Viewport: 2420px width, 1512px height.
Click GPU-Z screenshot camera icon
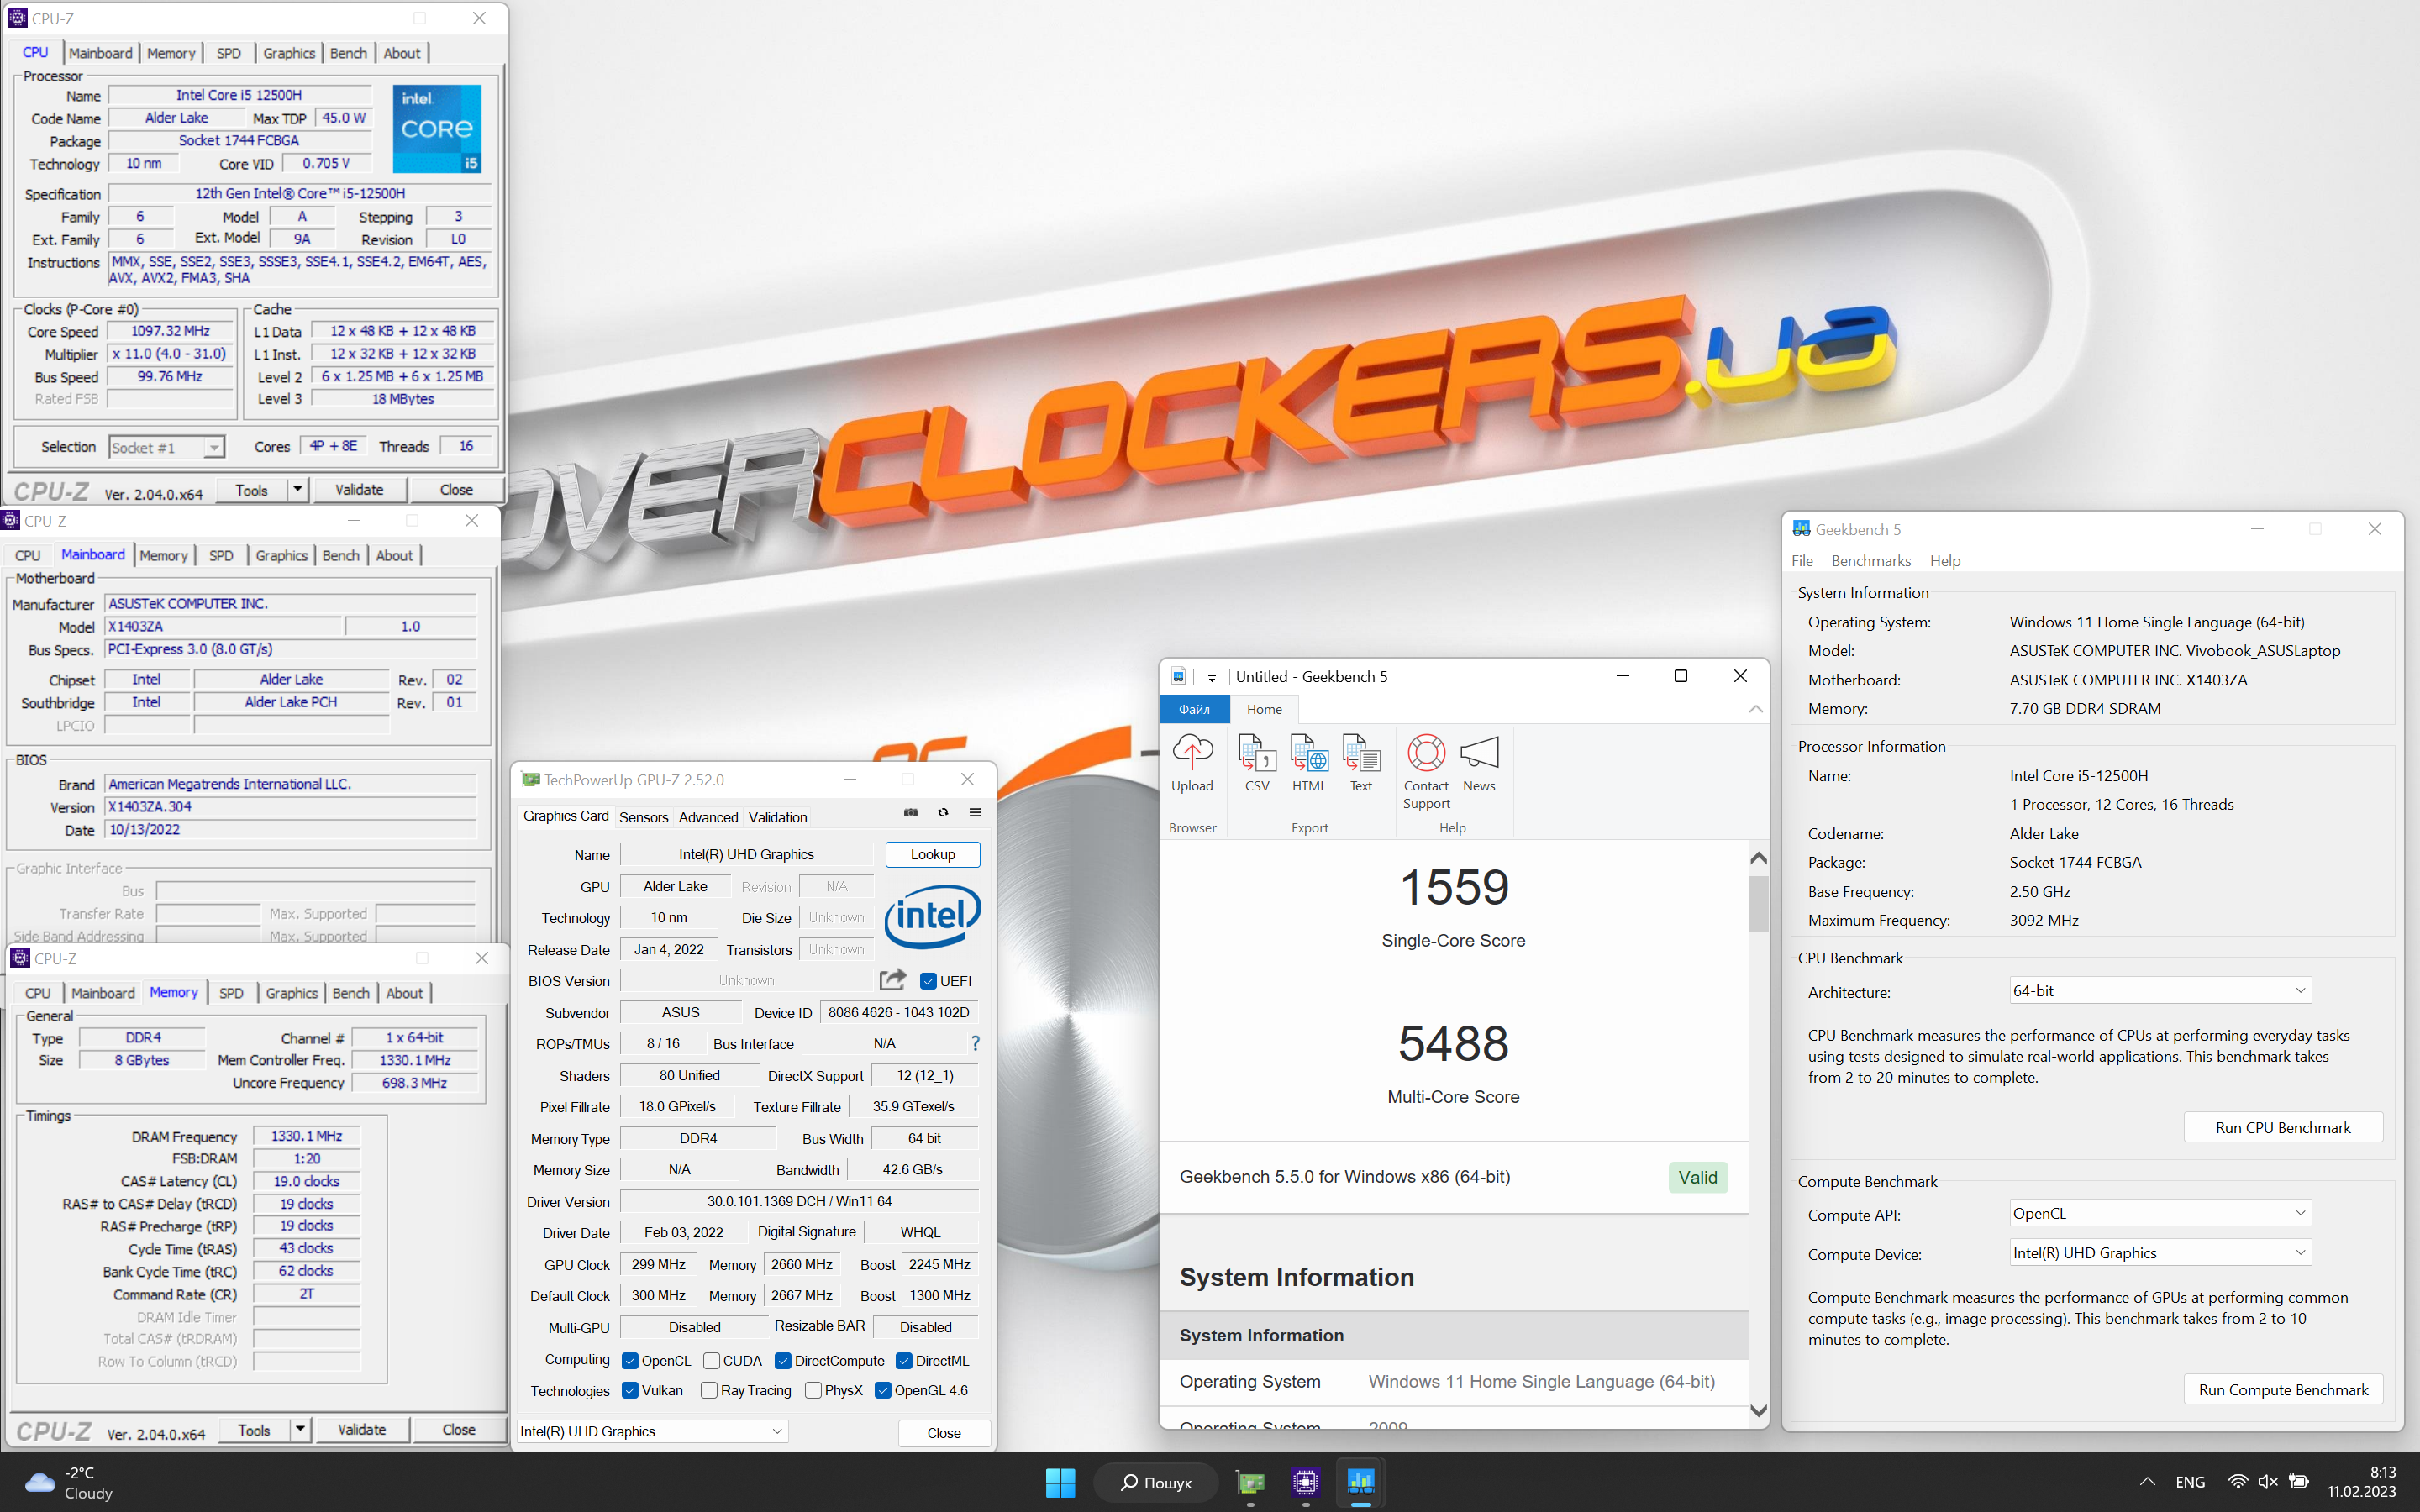tap(911, 813)
